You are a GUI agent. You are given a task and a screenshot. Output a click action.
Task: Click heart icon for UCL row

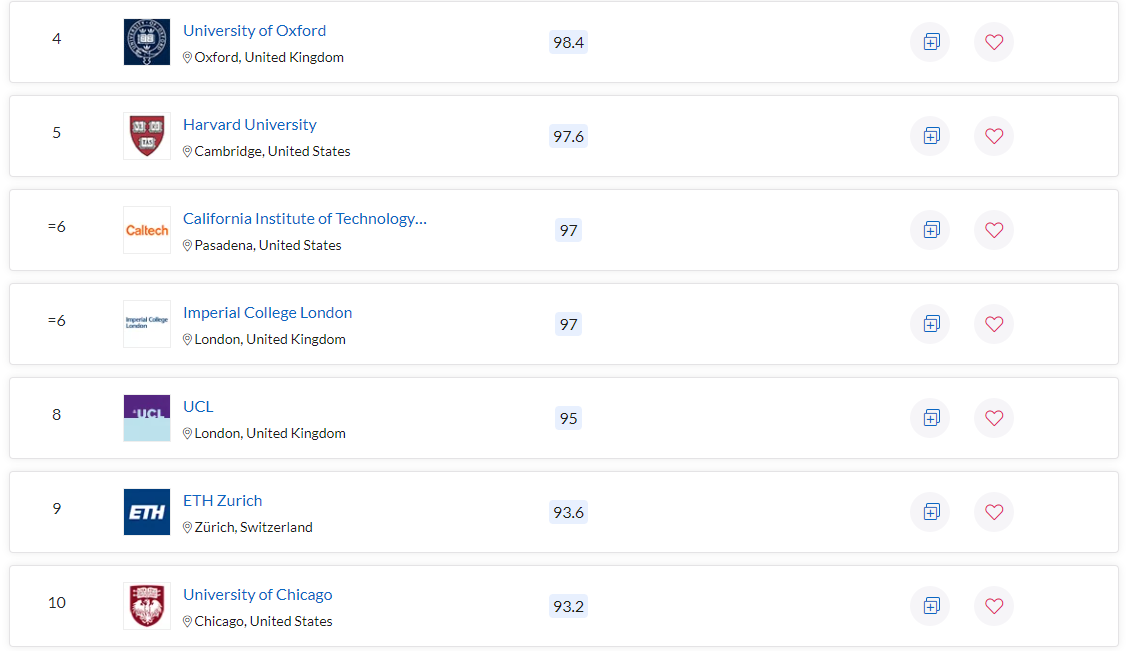(994, 418)
